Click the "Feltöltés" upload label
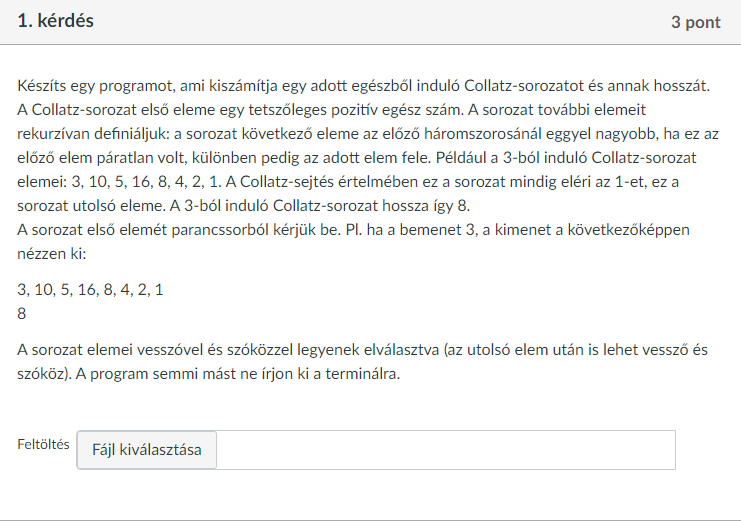The height and width of the screenshot is (521, 741). [43, 444]
